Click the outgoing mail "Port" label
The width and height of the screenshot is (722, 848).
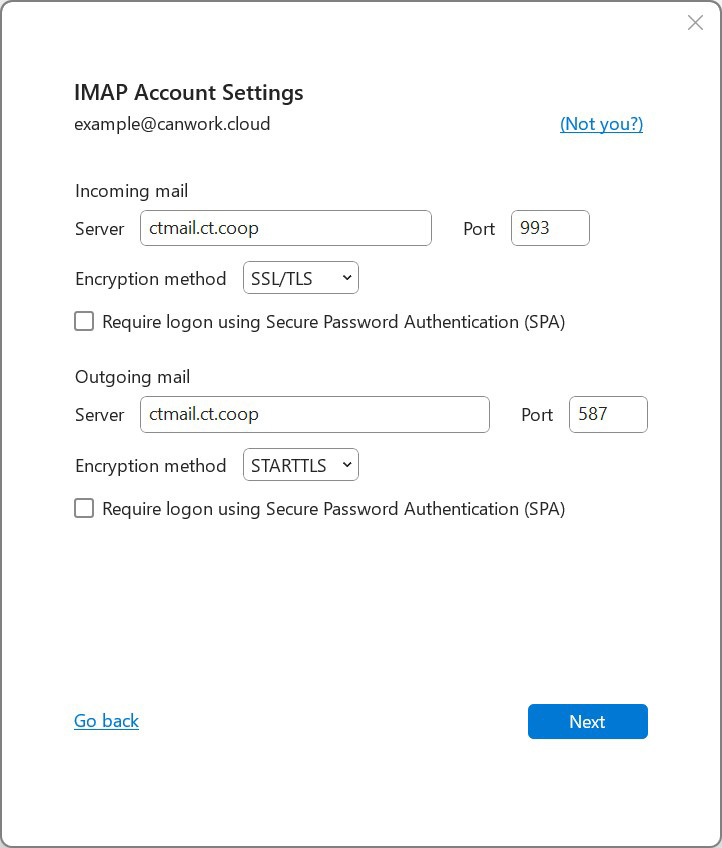537,415
